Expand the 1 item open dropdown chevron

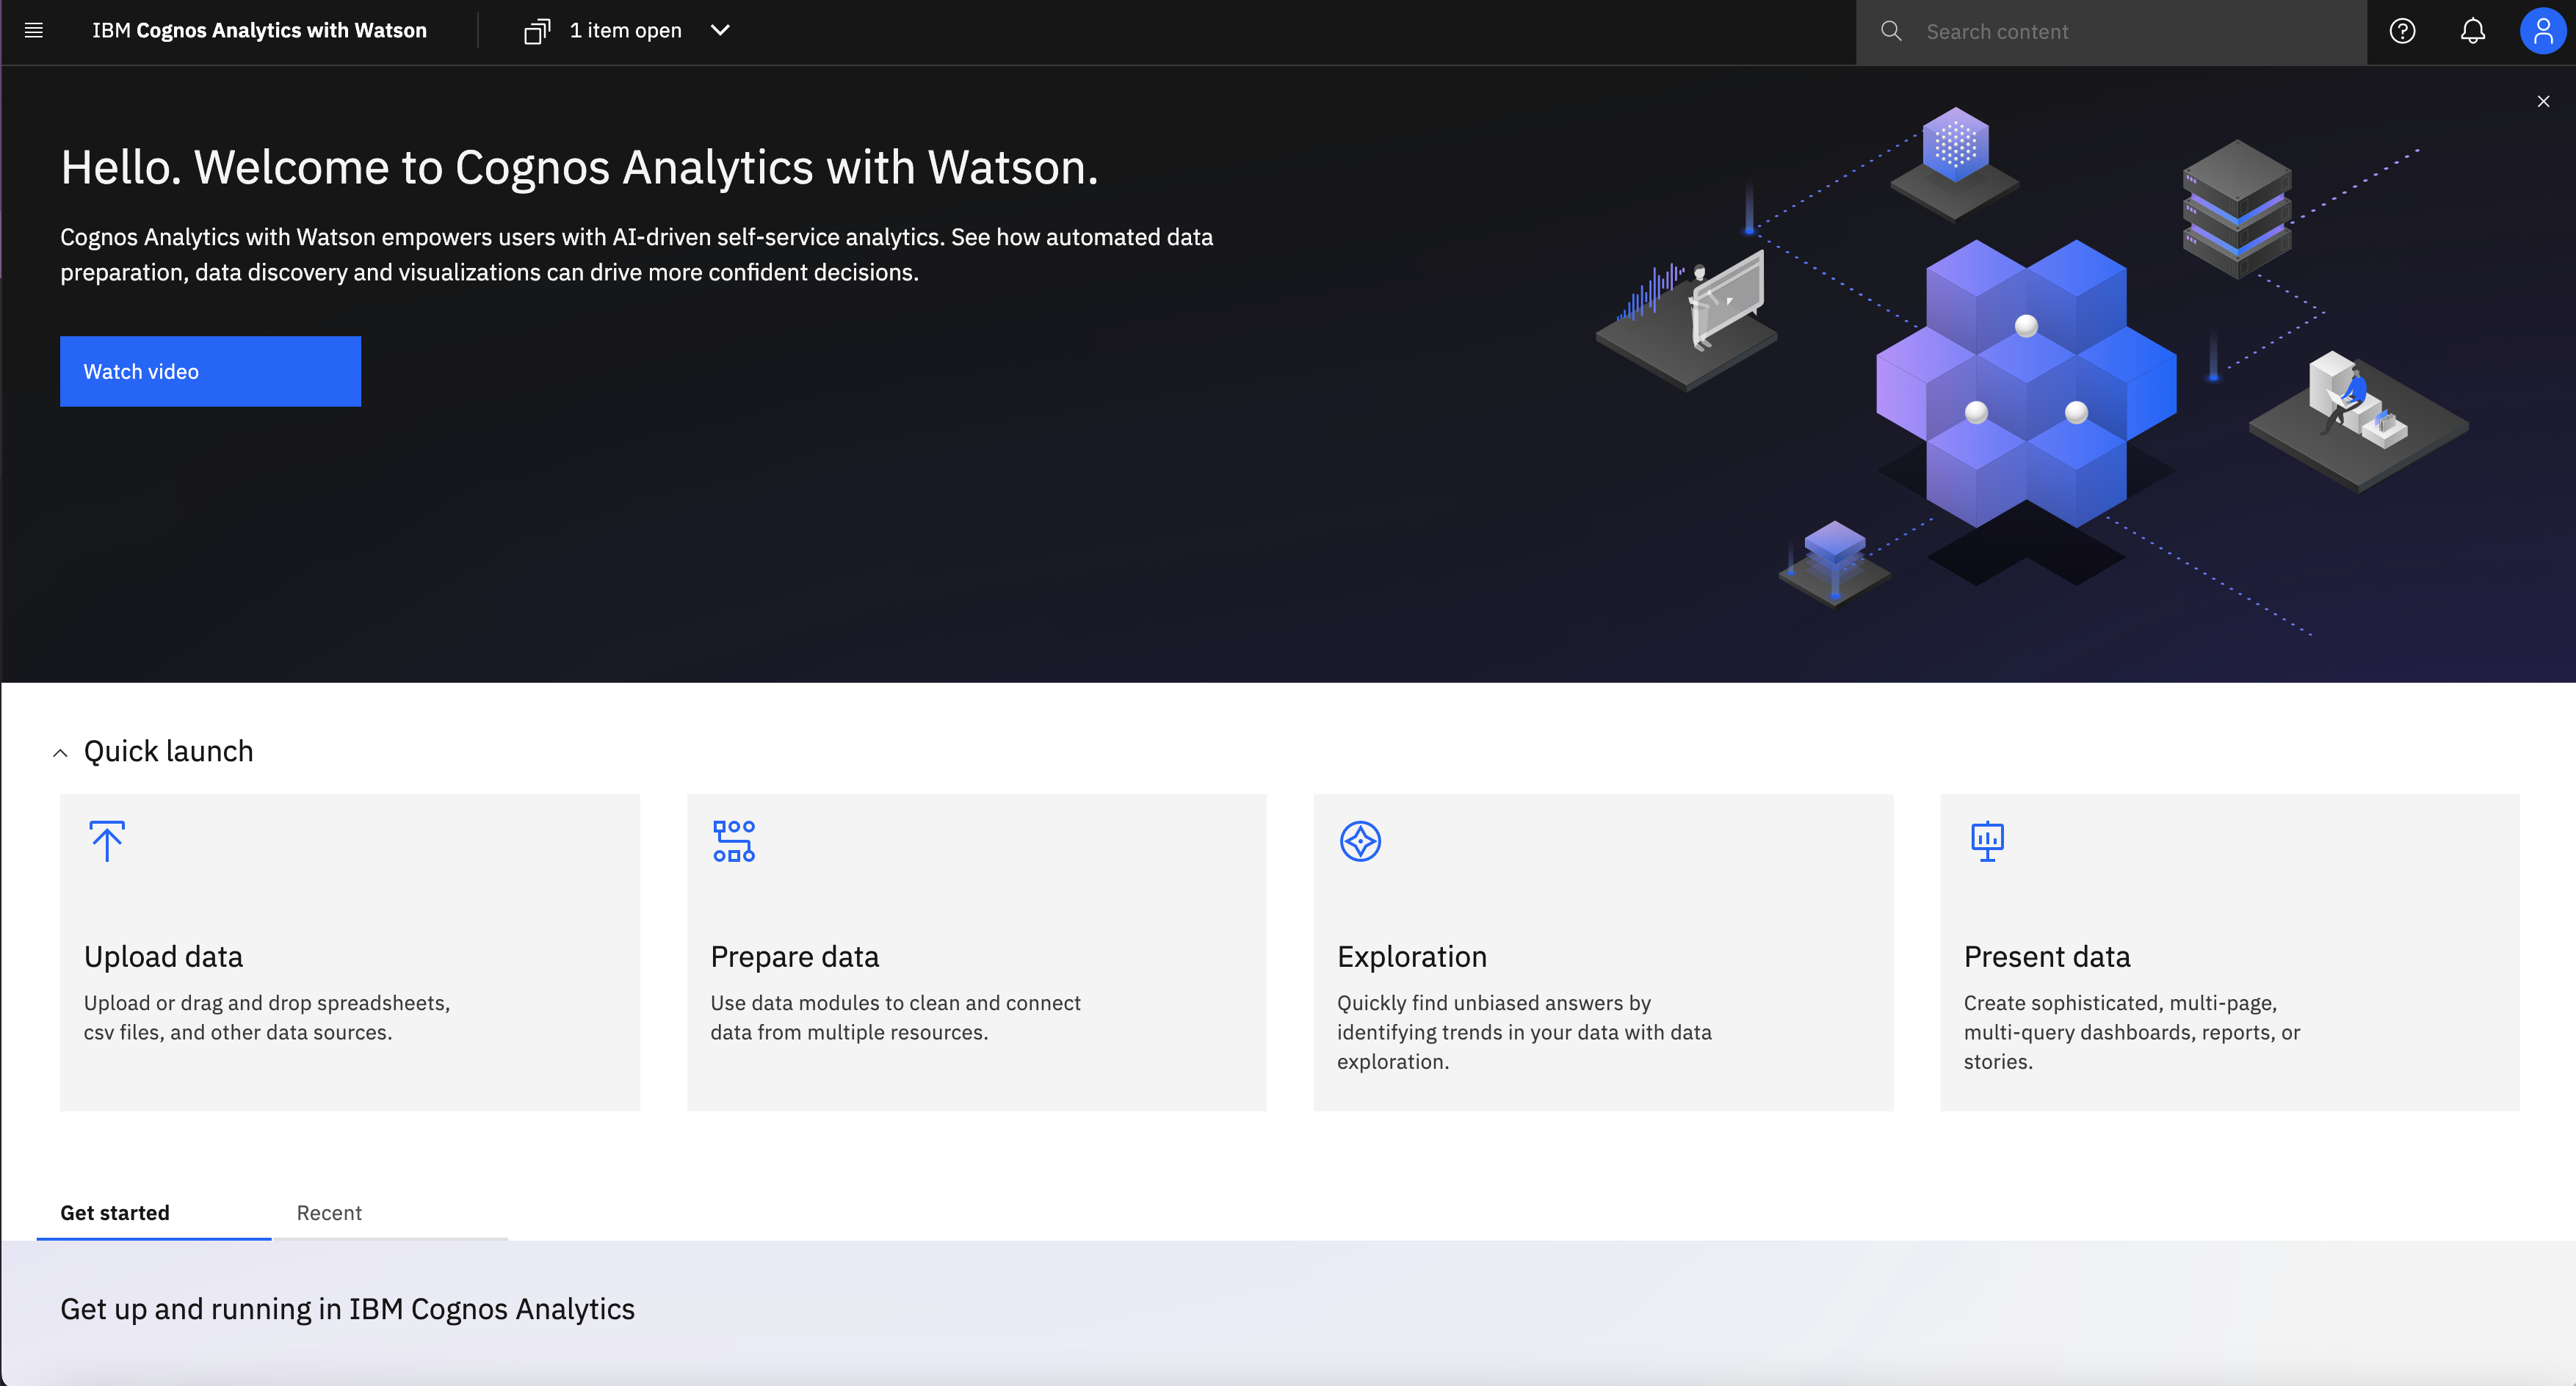[720, 31]
